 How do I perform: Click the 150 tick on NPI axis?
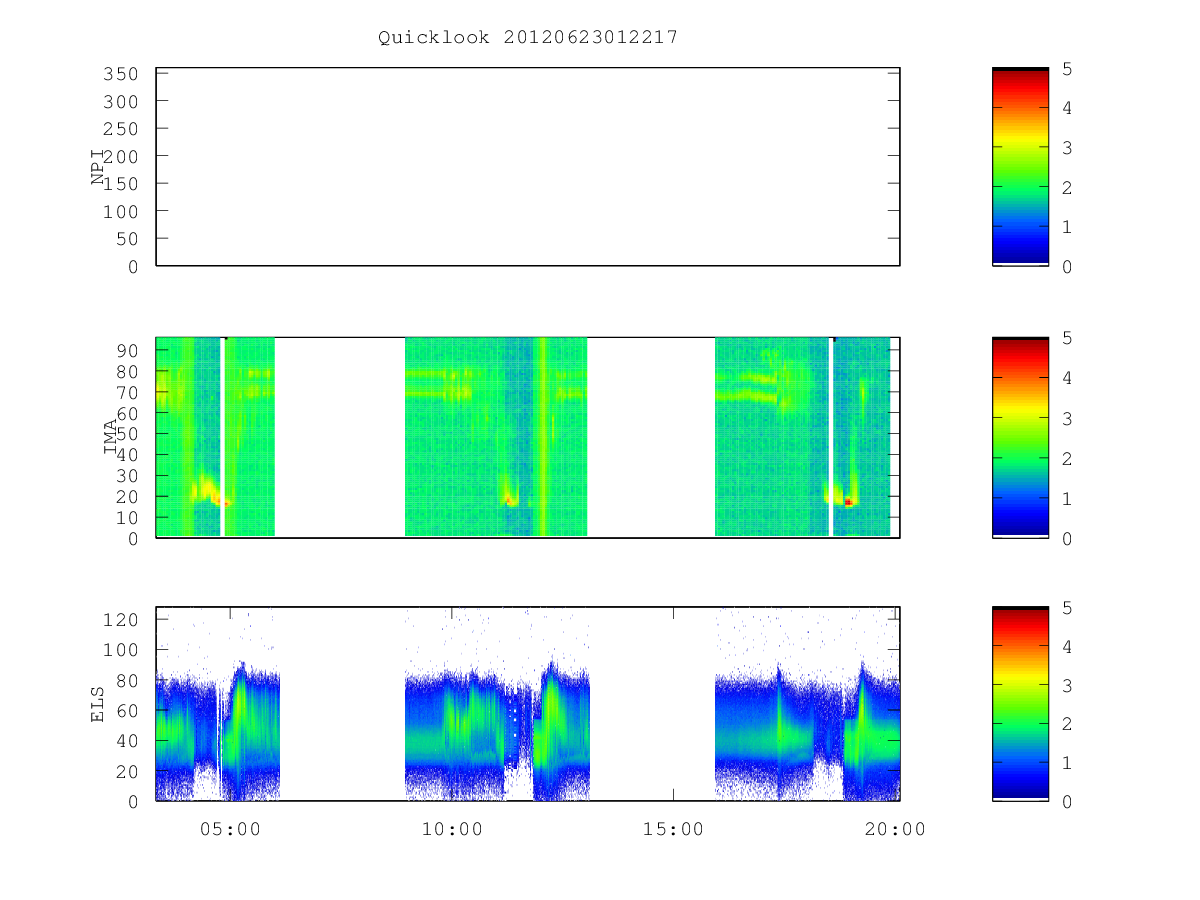(x=122, y=184)
